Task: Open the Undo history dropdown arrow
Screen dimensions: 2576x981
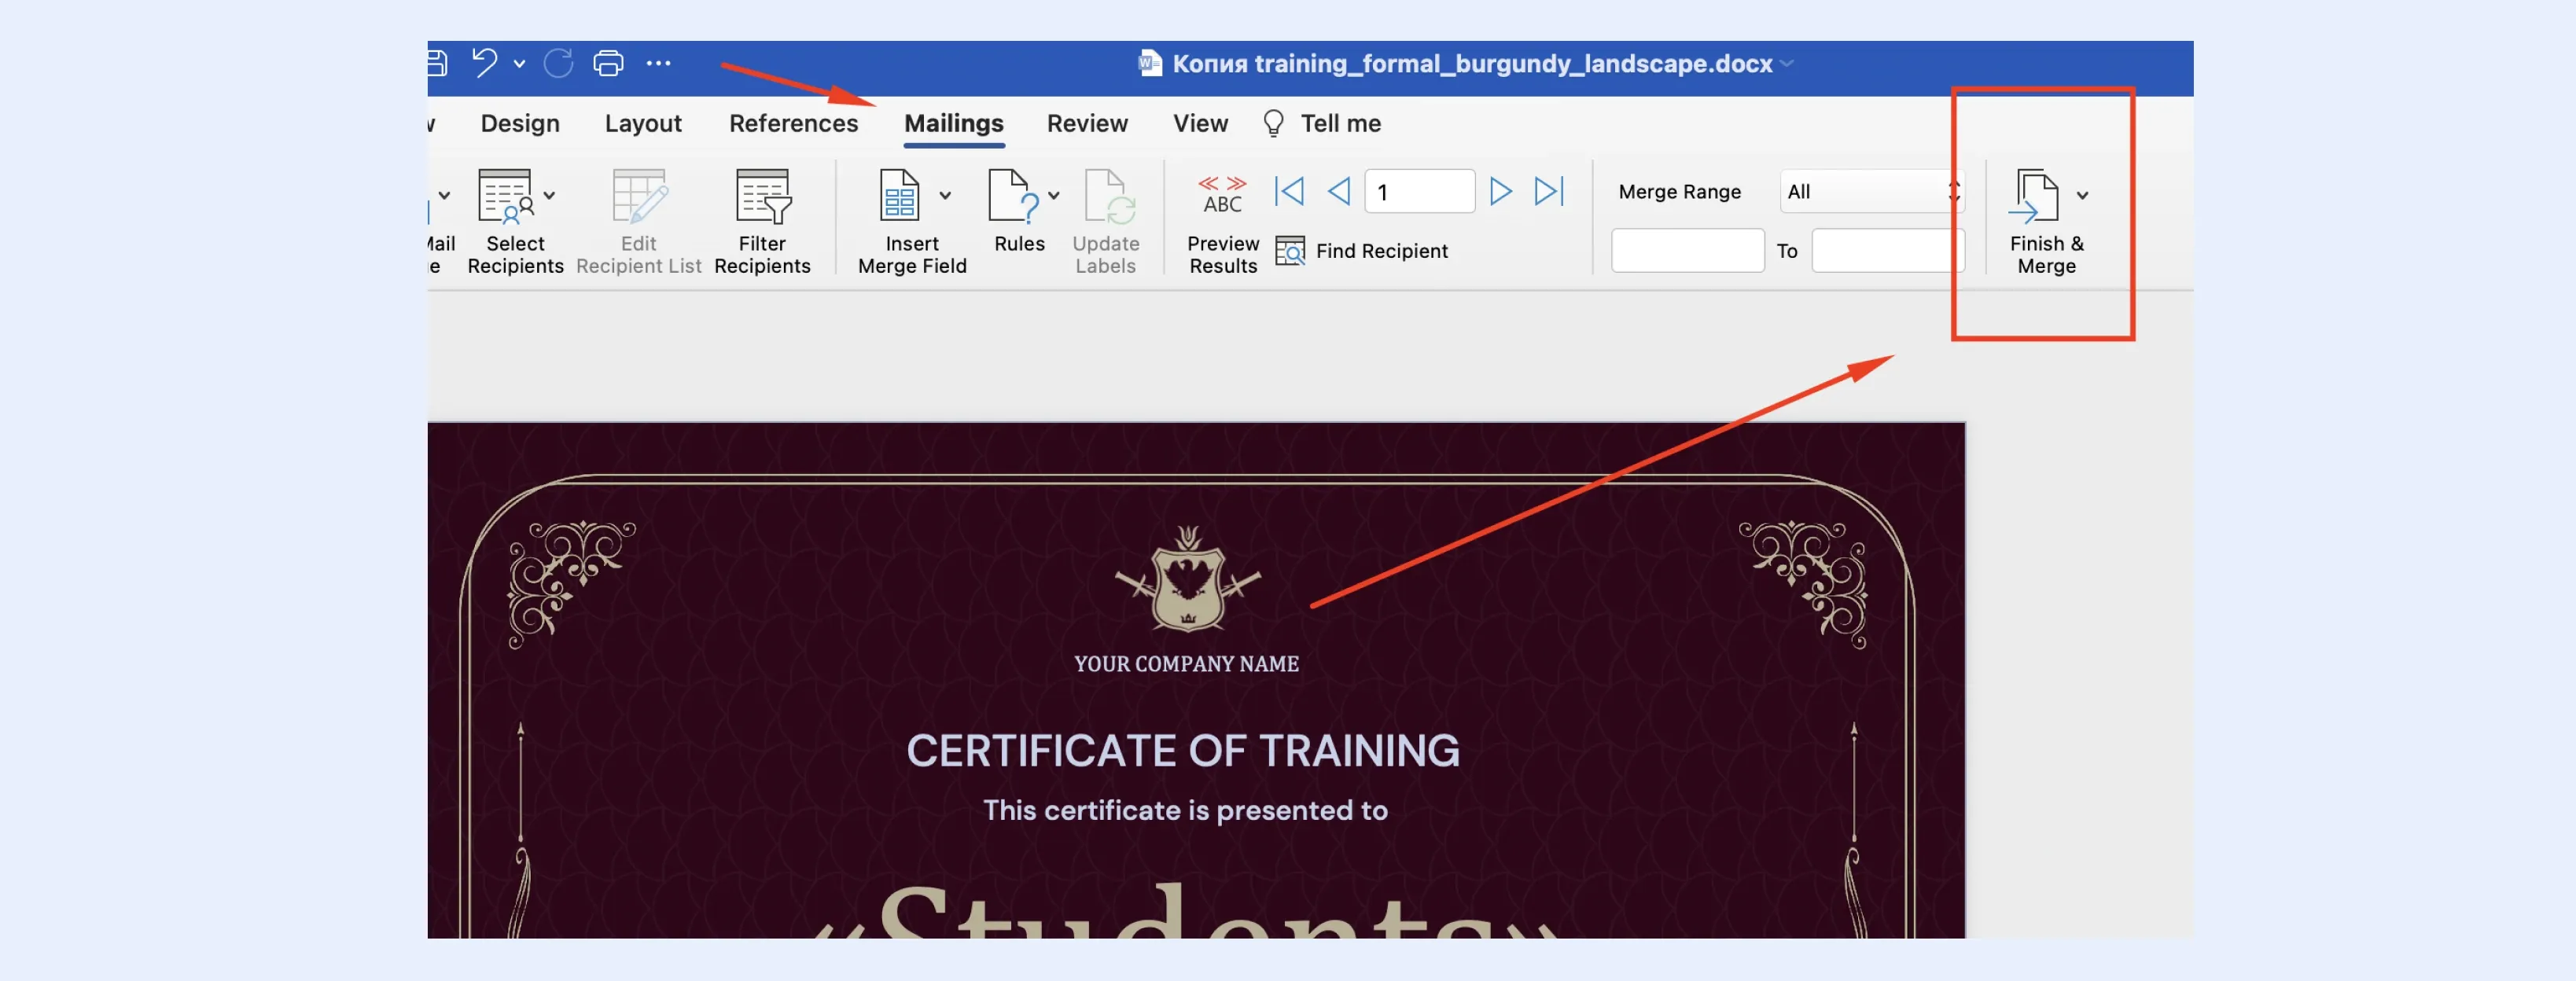Action: click(519, 64)
